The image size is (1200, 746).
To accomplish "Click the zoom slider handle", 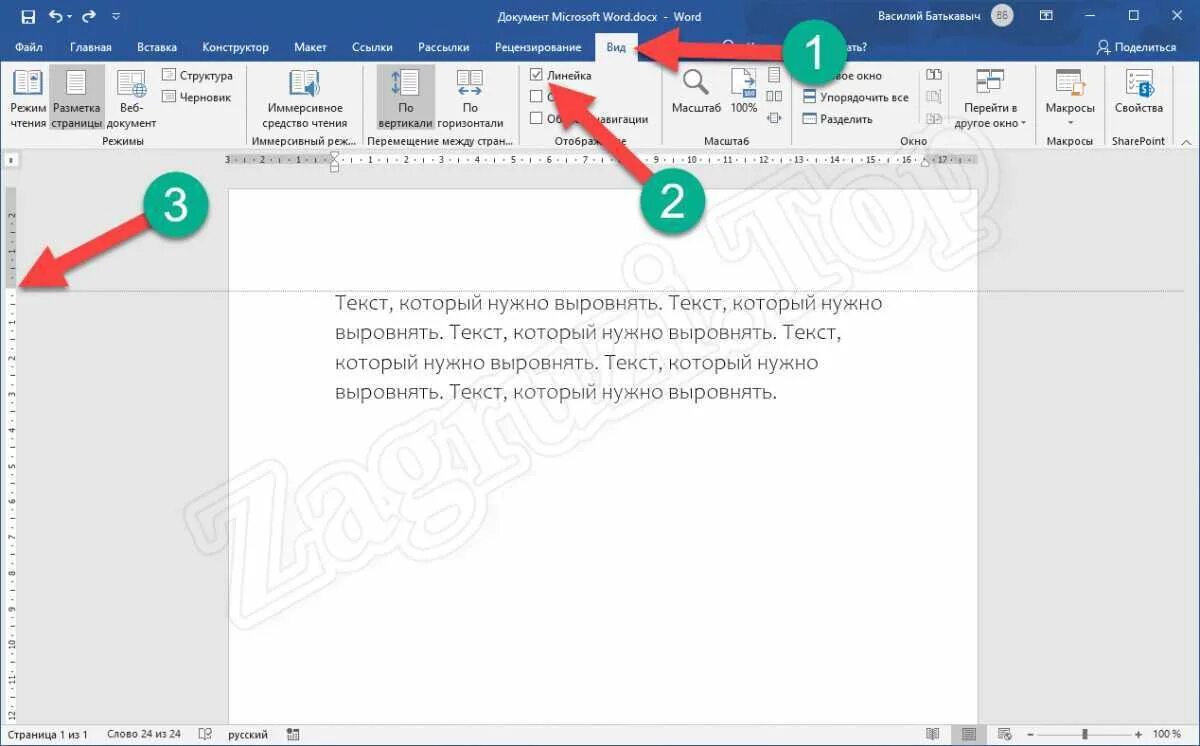I will tap(1085, 734).
